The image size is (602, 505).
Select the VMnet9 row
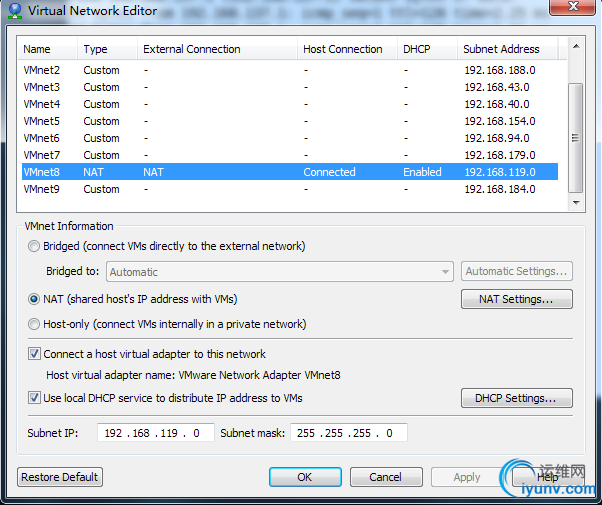(x=290, y=189)
